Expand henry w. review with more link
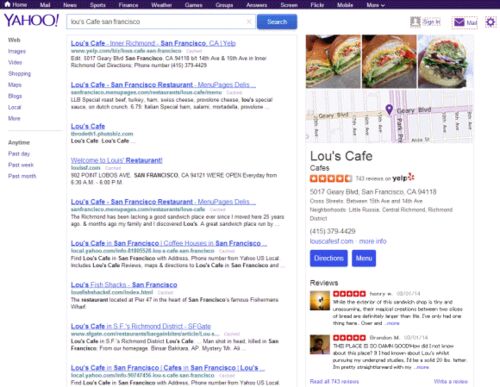This screenshot has height=387, width=500. [x=393, y=323]
